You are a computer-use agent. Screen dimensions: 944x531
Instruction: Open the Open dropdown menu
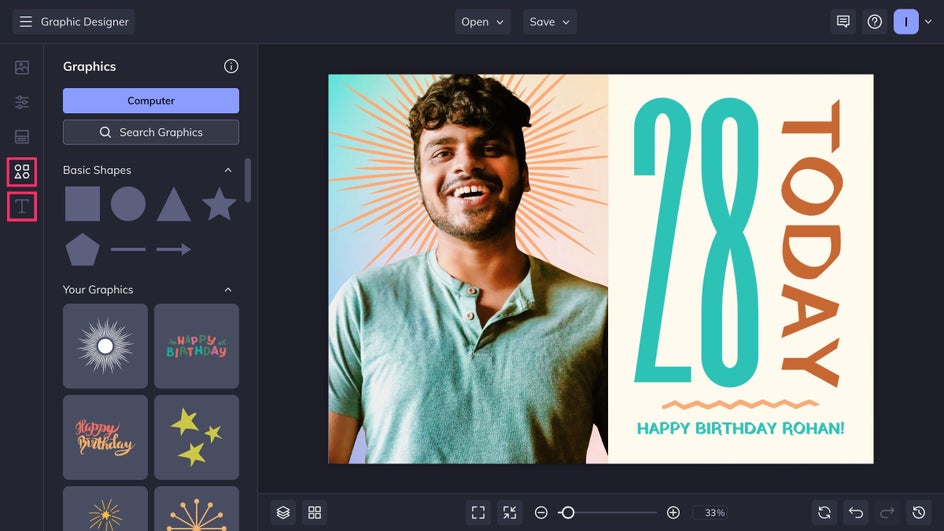coord(483,22)
